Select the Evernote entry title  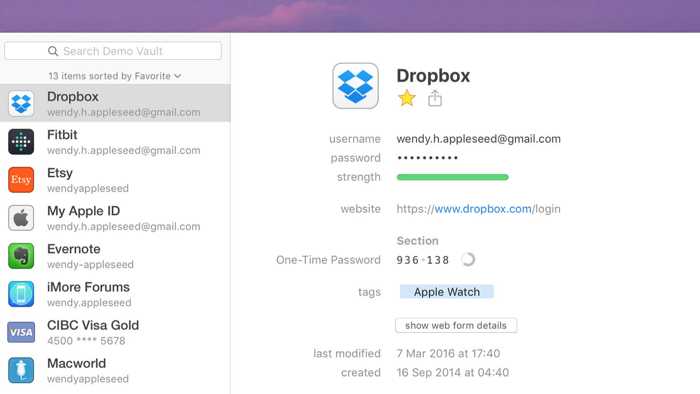point(74,249)
